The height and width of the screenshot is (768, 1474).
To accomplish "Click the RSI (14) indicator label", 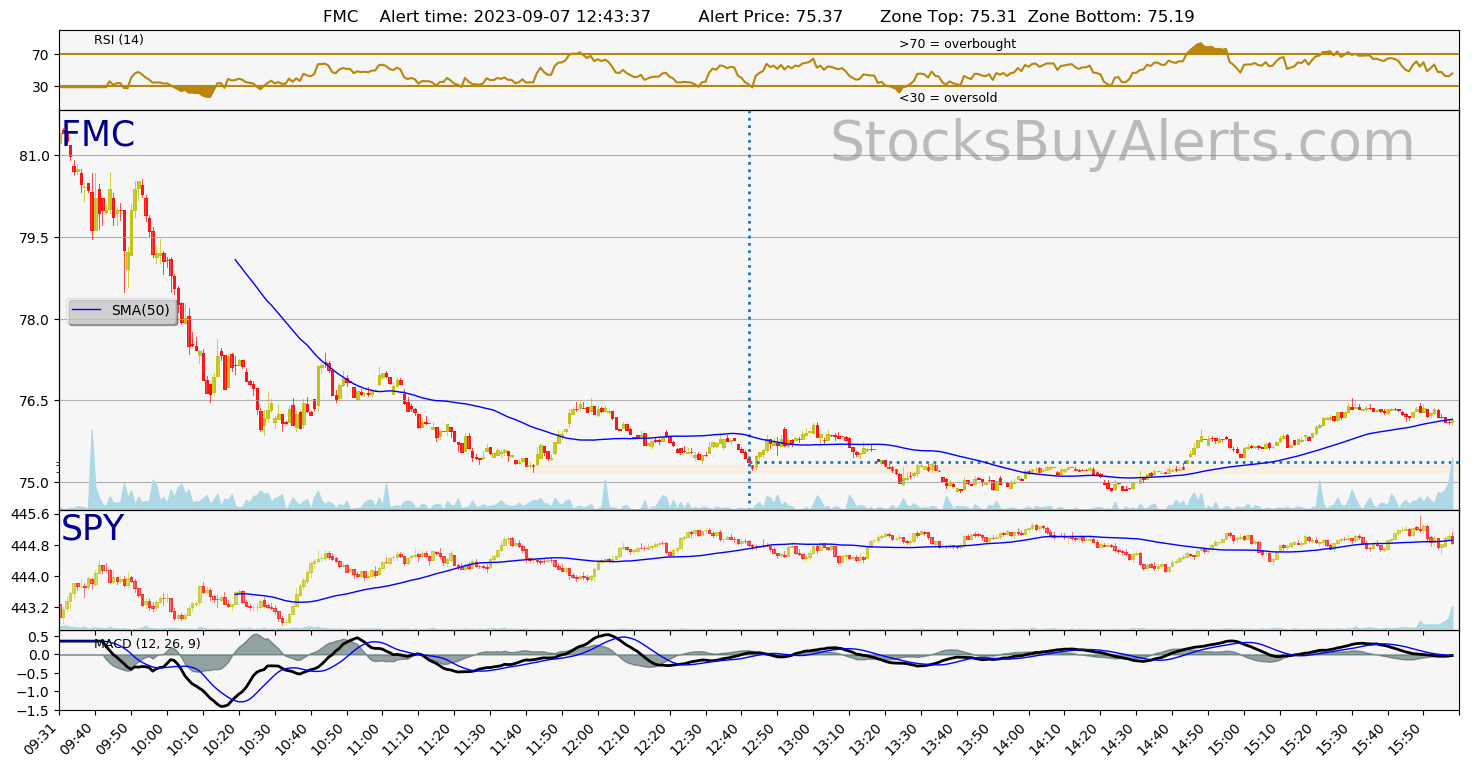I will (119, 40).
